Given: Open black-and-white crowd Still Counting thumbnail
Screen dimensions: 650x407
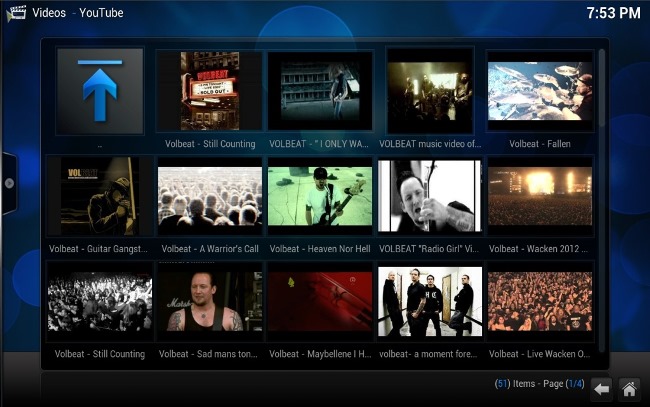Looking at the screenshot, I should coord(100,301).
